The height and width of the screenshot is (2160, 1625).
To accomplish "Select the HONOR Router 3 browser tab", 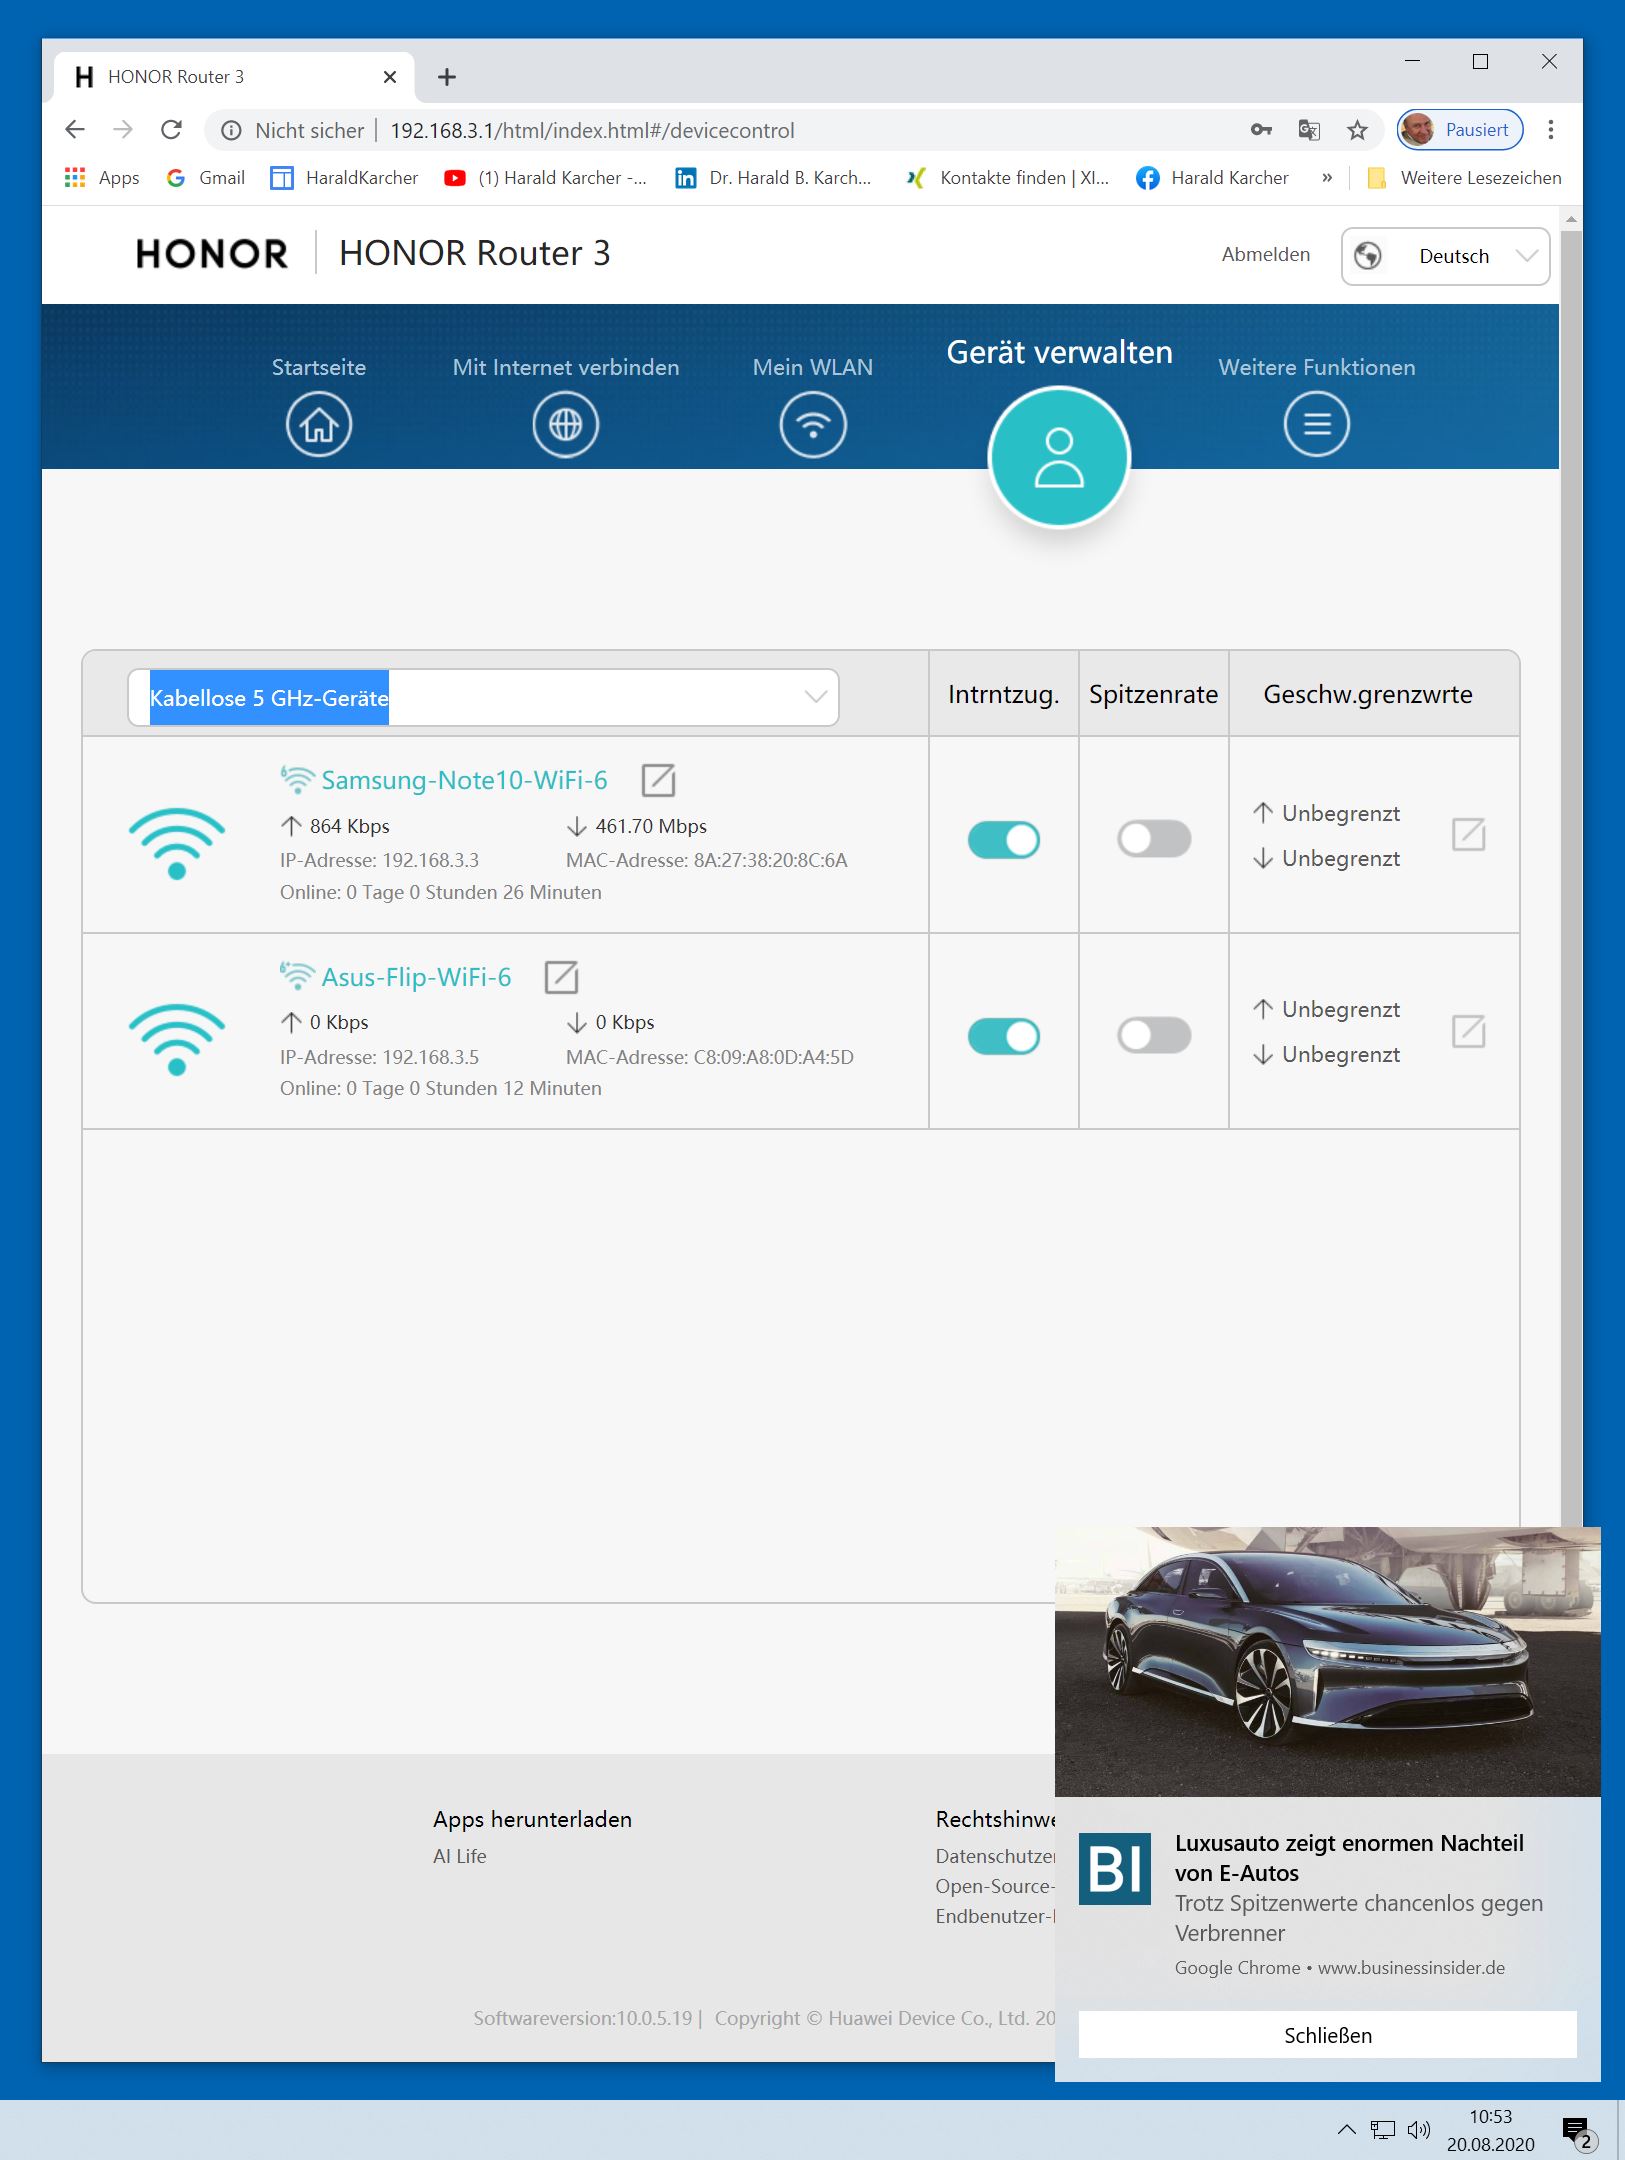I will coord(234,77).
